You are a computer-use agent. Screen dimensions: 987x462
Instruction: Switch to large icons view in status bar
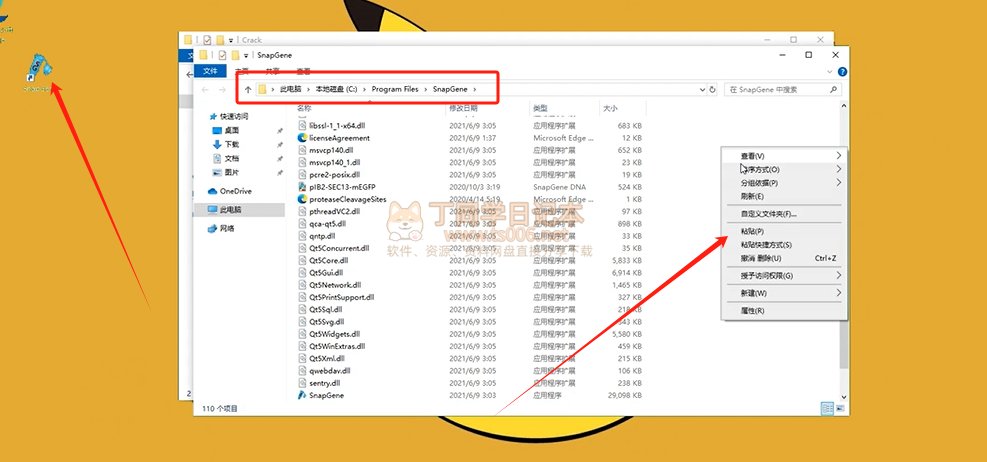pyautogui.click(x=839, y=409)
